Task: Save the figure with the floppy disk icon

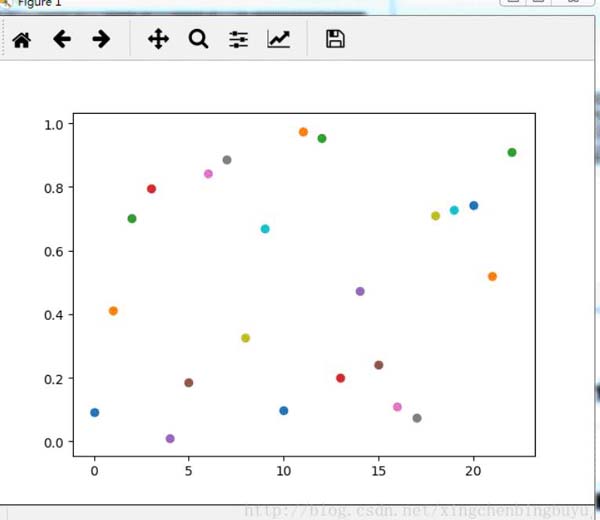Action: click(335, 39)
